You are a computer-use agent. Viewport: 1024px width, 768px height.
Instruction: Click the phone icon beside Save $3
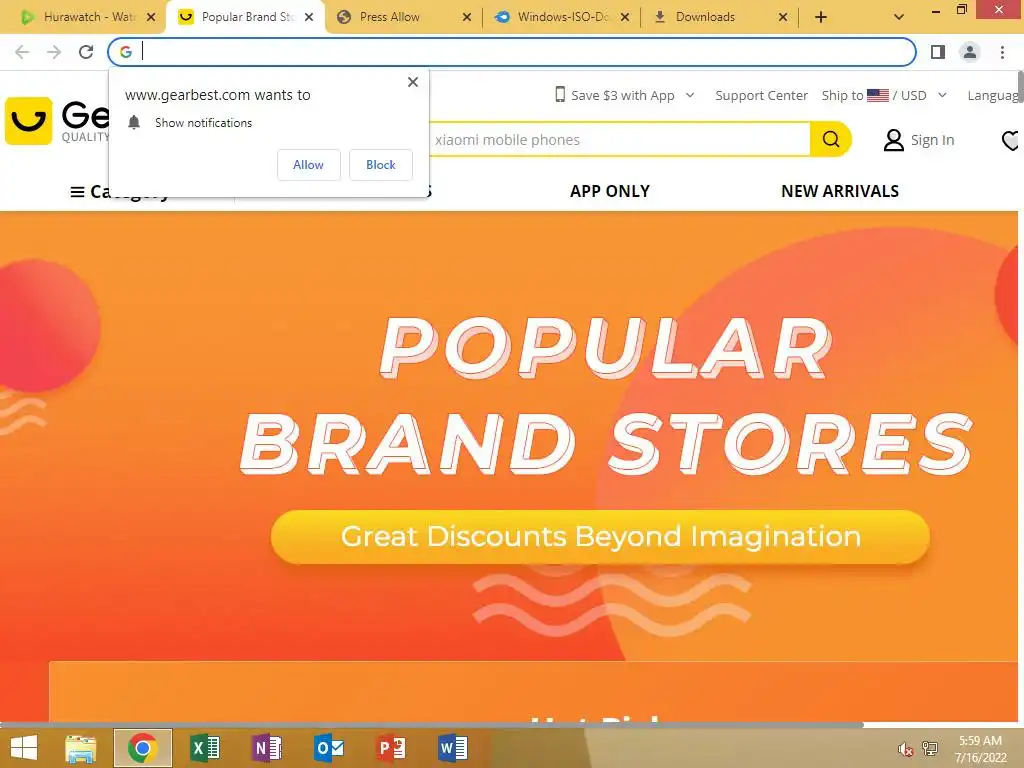coord(560,95)
